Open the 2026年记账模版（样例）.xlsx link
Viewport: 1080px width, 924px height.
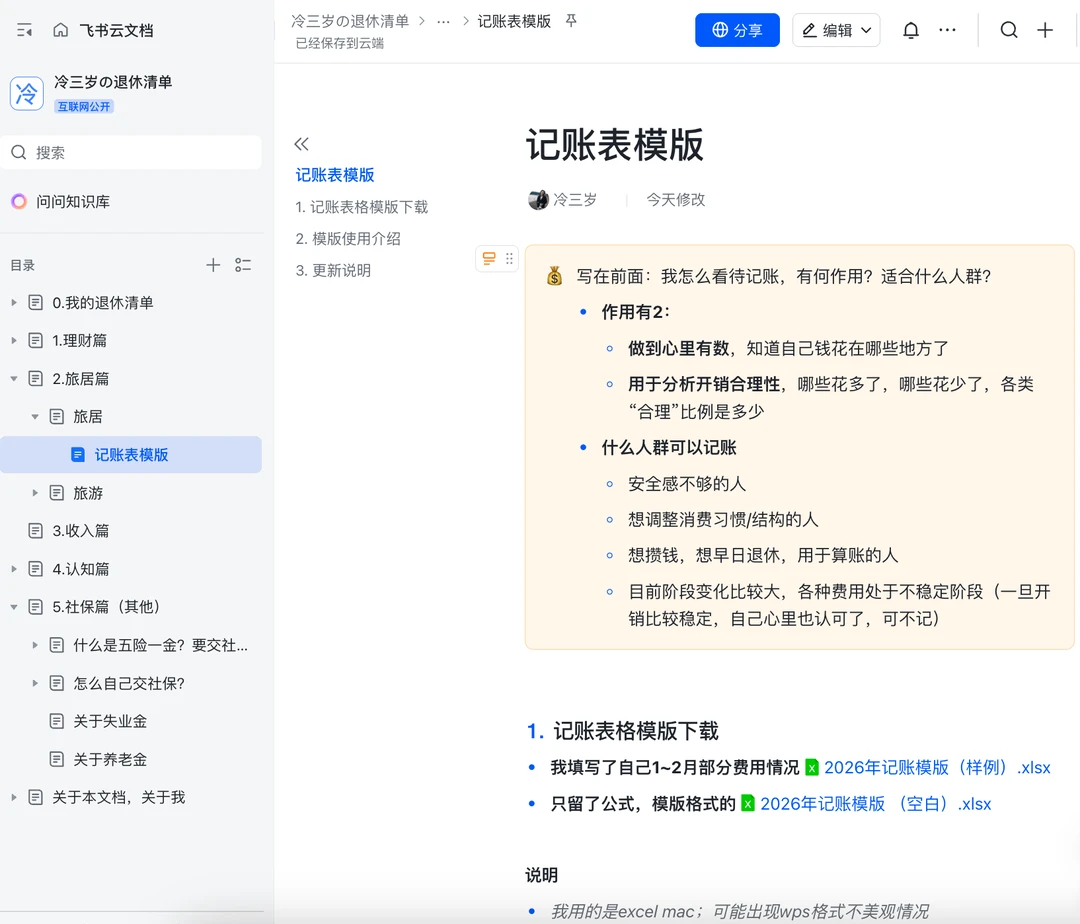tap(937, 768)
